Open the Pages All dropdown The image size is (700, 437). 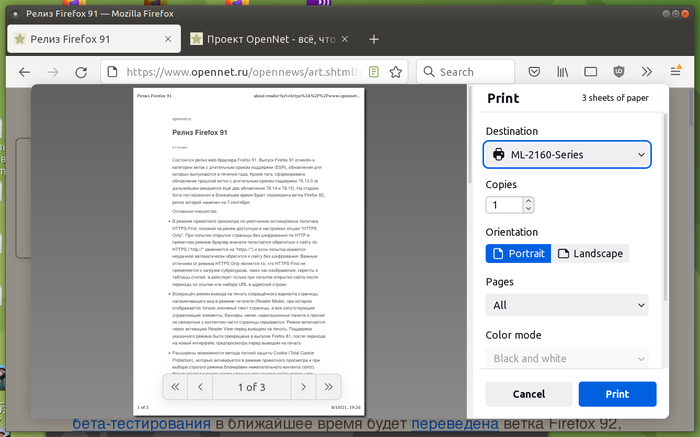567,305
